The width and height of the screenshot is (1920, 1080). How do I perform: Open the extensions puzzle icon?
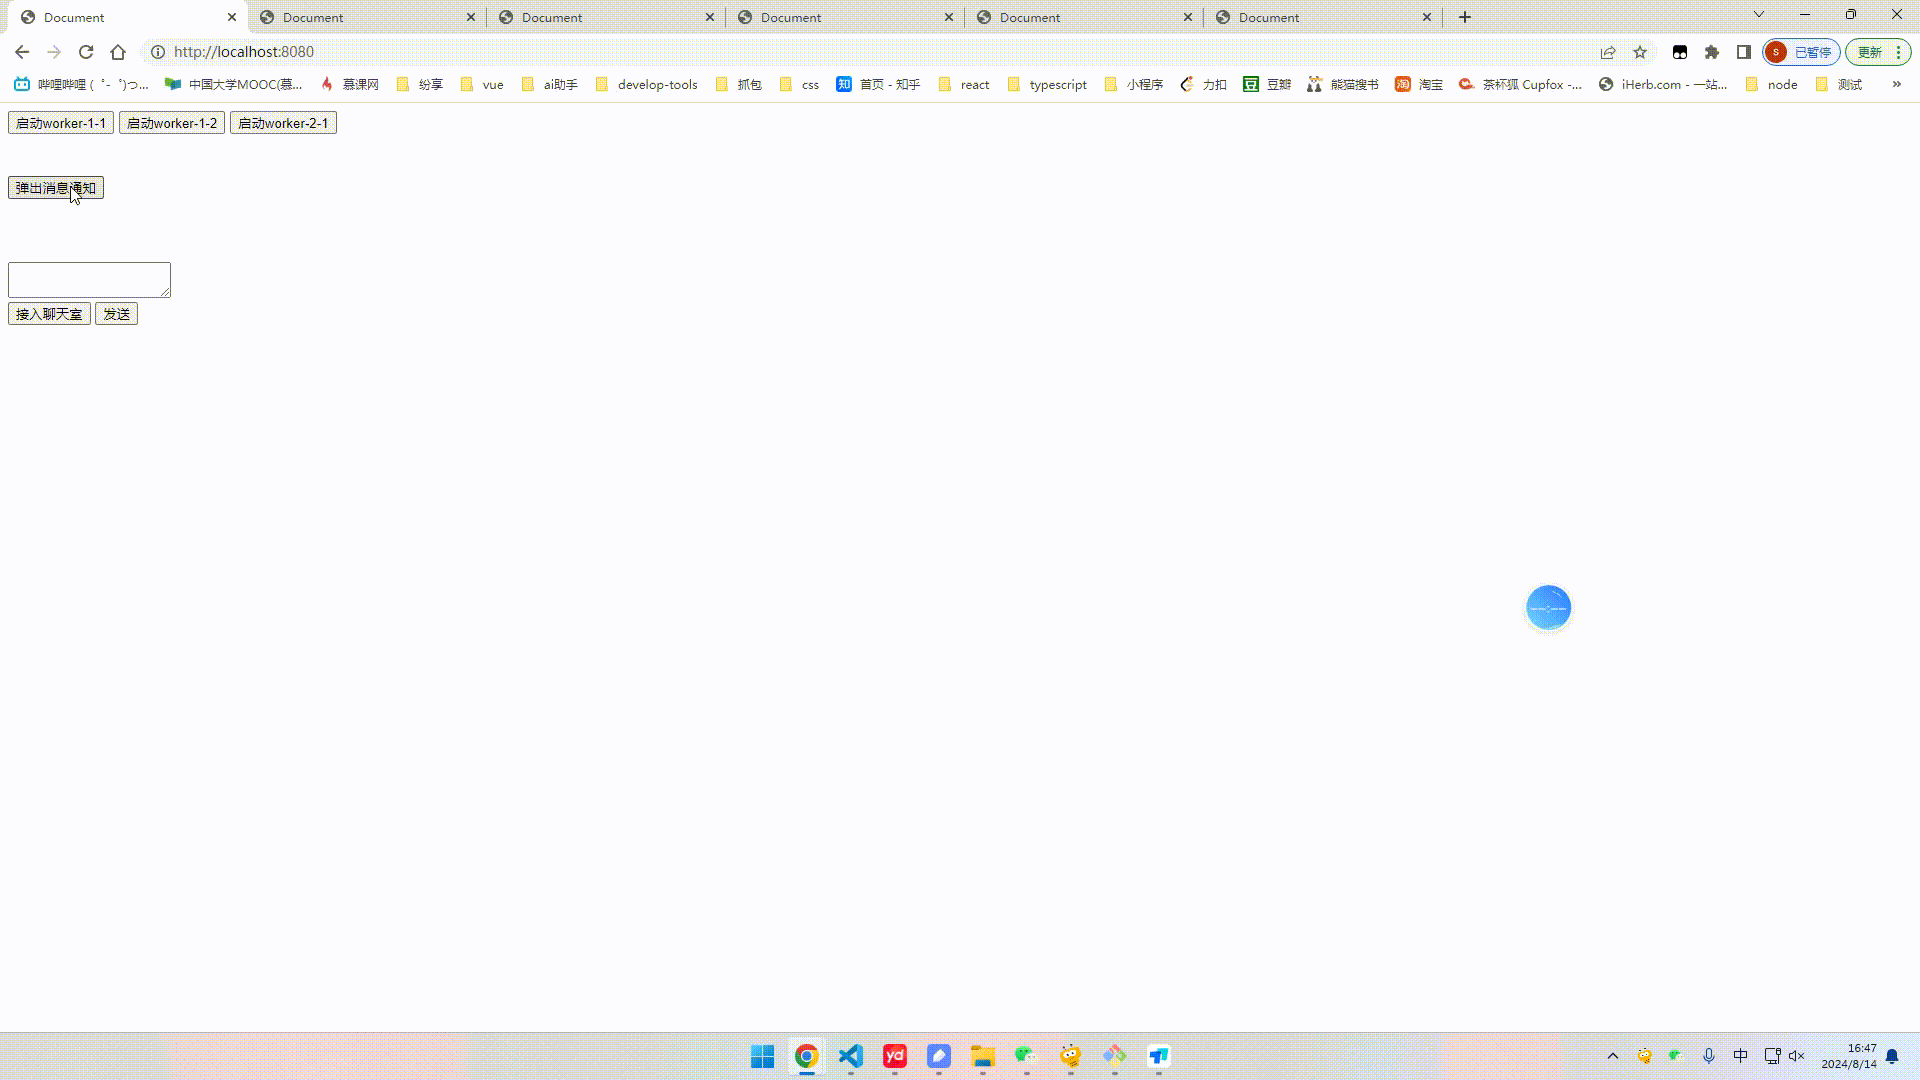(x=1711, y=51)
